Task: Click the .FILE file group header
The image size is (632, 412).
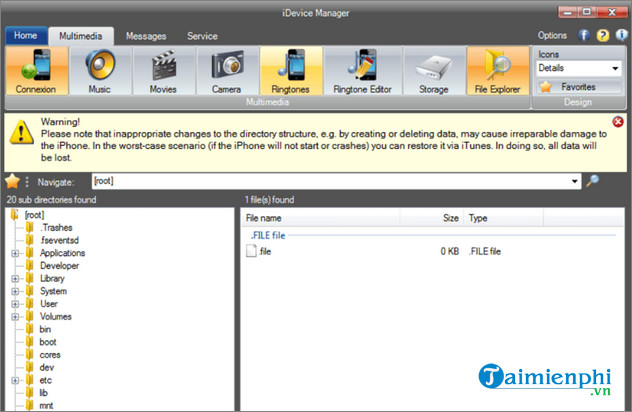Action: pyautogui.click(x=268, y=235)
